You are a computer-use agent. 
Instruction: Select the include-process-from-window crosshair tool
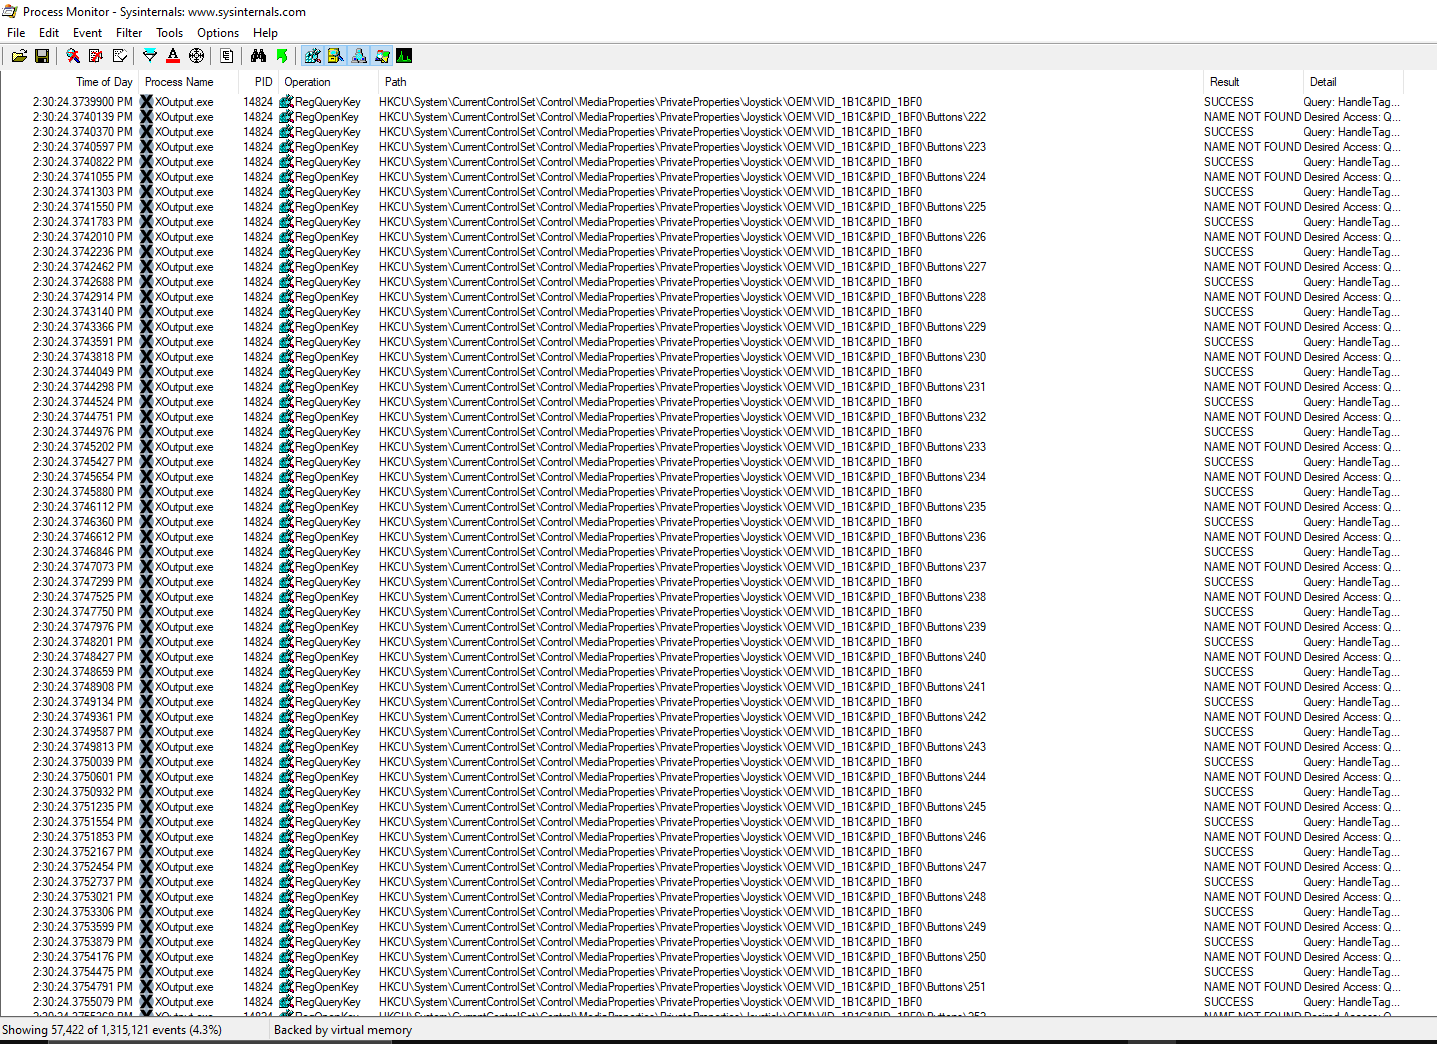point(197,56)
